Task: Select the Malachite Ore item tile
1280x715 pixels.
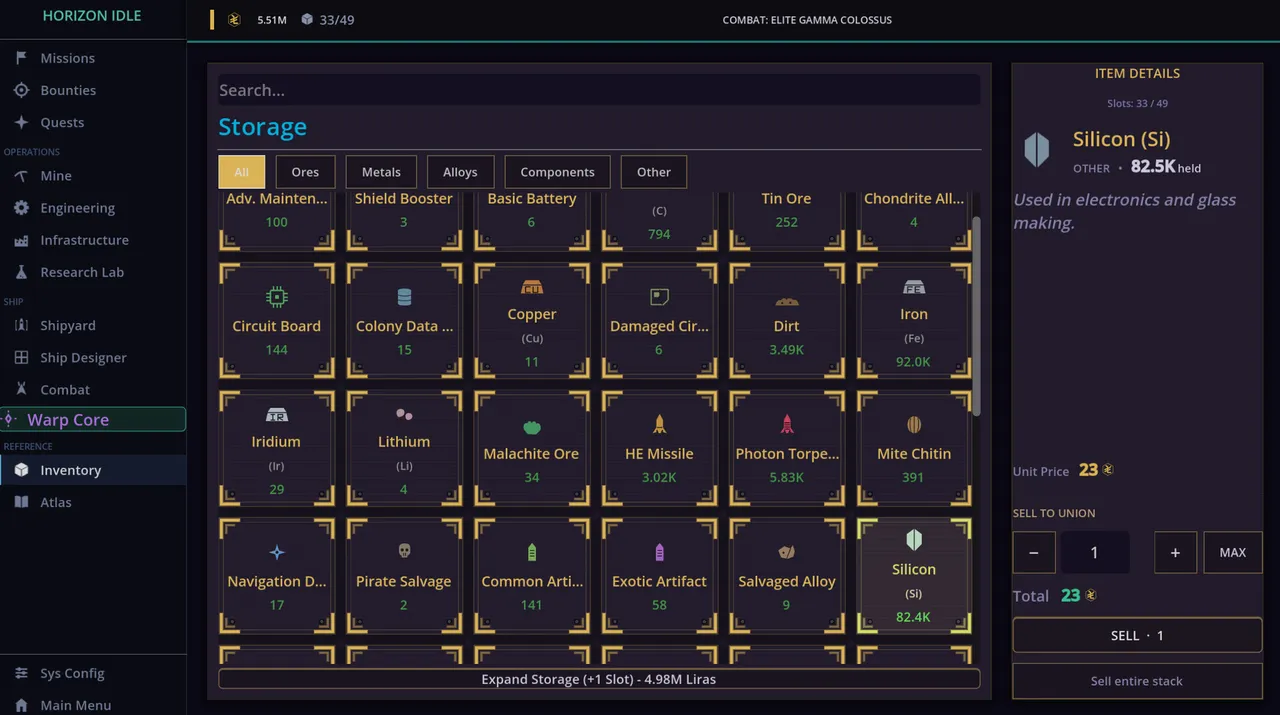Action: 532,448
